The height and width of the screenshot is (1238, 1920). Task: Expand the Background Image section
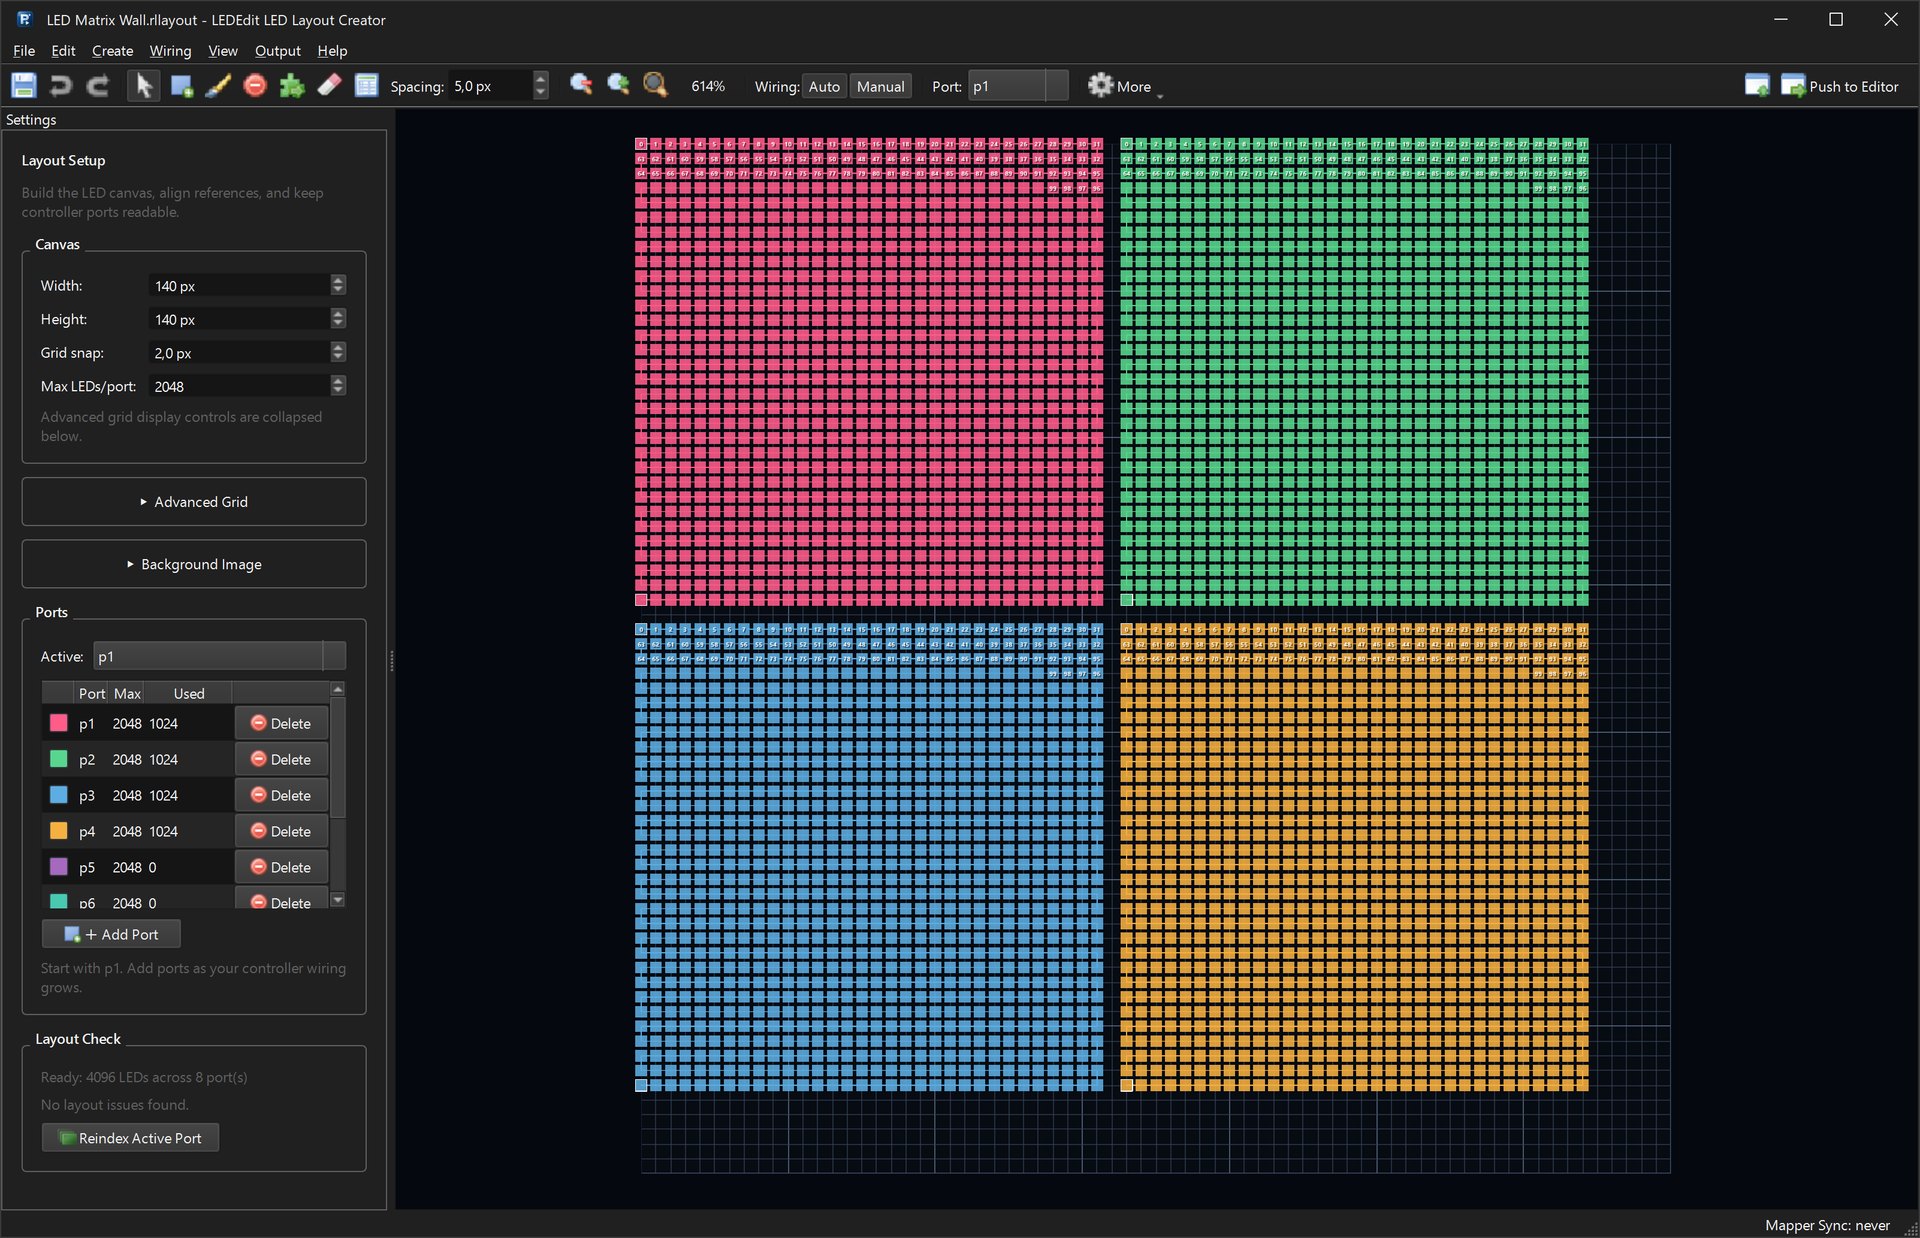[x=194, y=564]
